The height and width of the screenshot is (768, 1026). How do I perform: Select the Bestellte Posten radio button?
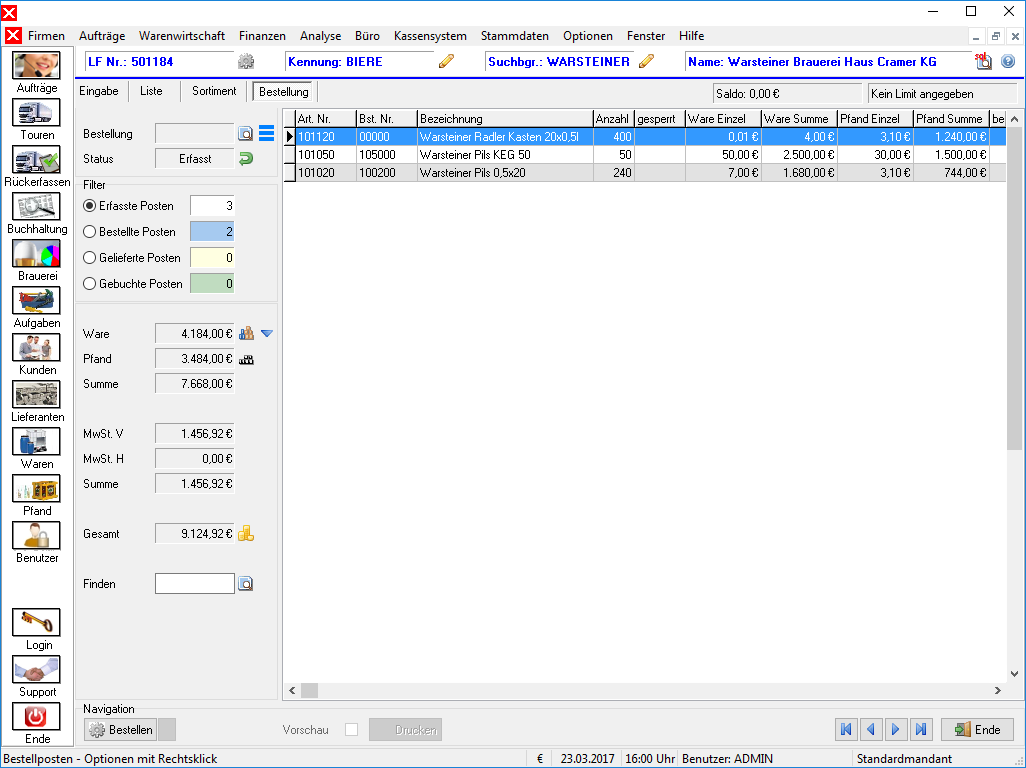pyautogui.click(x=90, y=232)
